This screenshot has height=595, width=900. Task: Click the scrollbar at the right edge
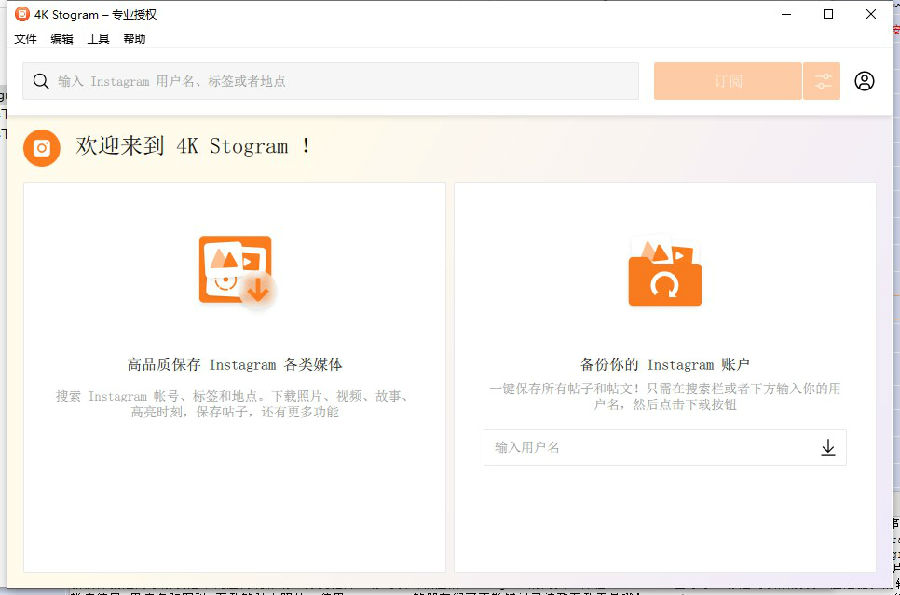tap(895, 300)
